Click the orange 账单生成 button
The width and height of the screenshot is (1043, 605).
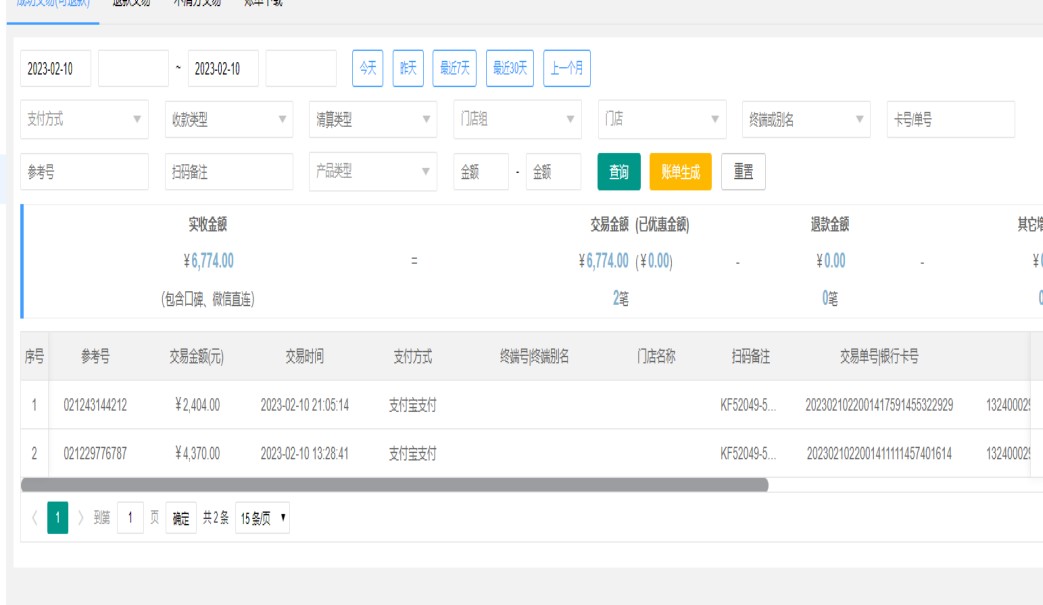pyautogui.click(x=680, y=172)
